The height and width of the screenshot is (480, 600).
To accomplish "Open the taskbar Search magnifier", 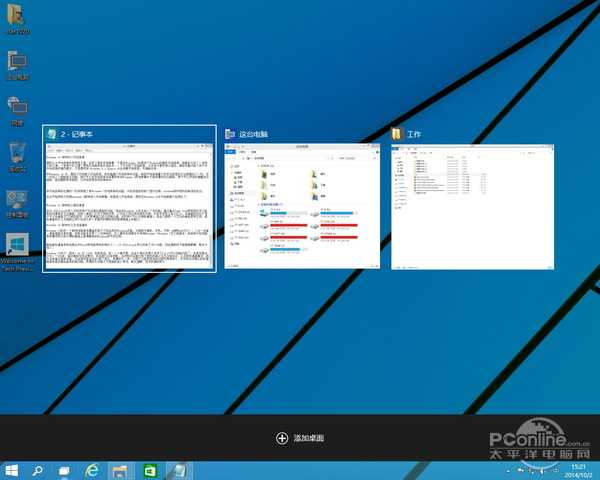I will (37, 470).
